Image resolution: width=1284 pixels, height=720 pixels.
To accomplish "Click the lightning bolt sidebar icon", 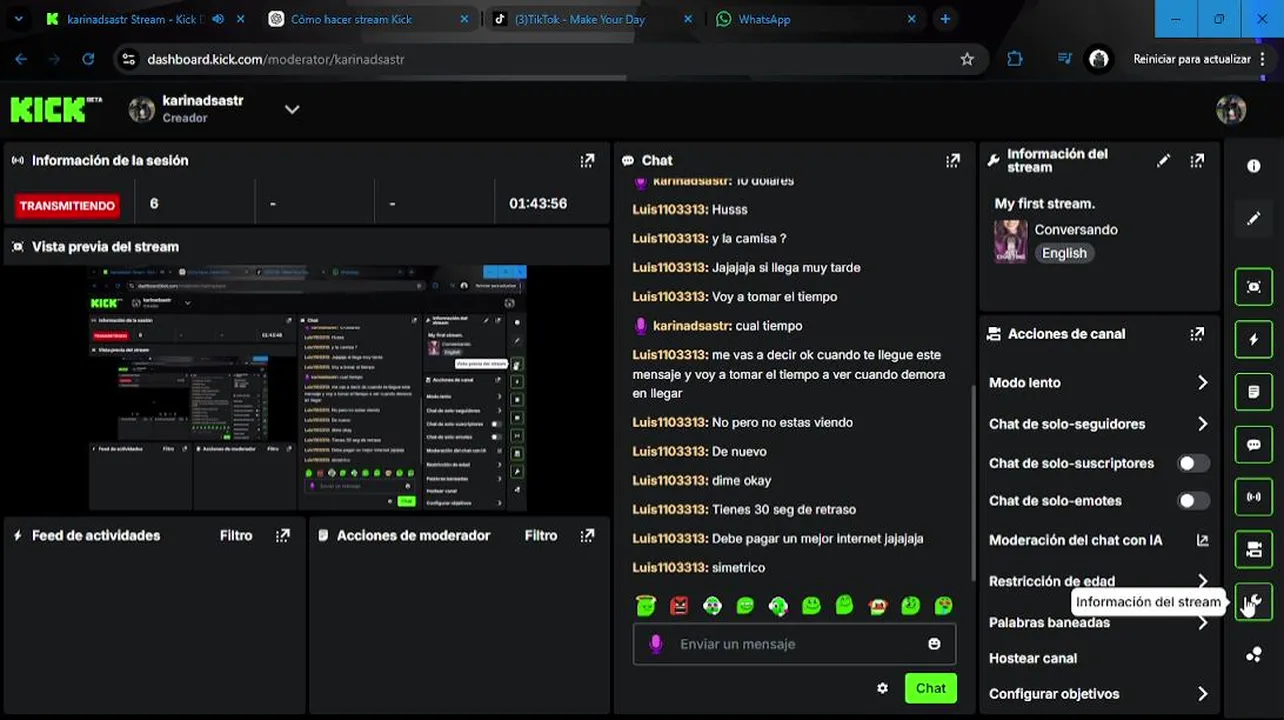I will pyautogui.click(x=1254, y=339).
